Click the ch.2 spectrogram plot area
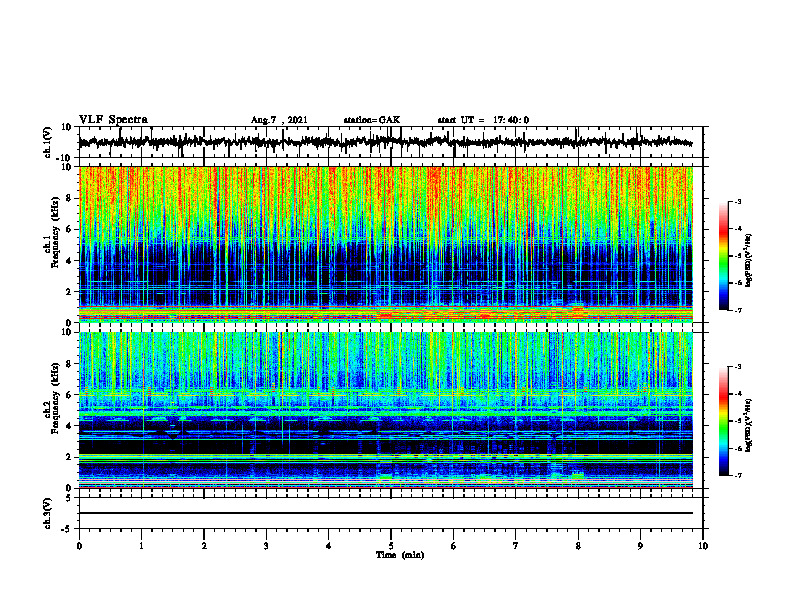The height and width of the screenshot is (612, 792). click(386, 410)
